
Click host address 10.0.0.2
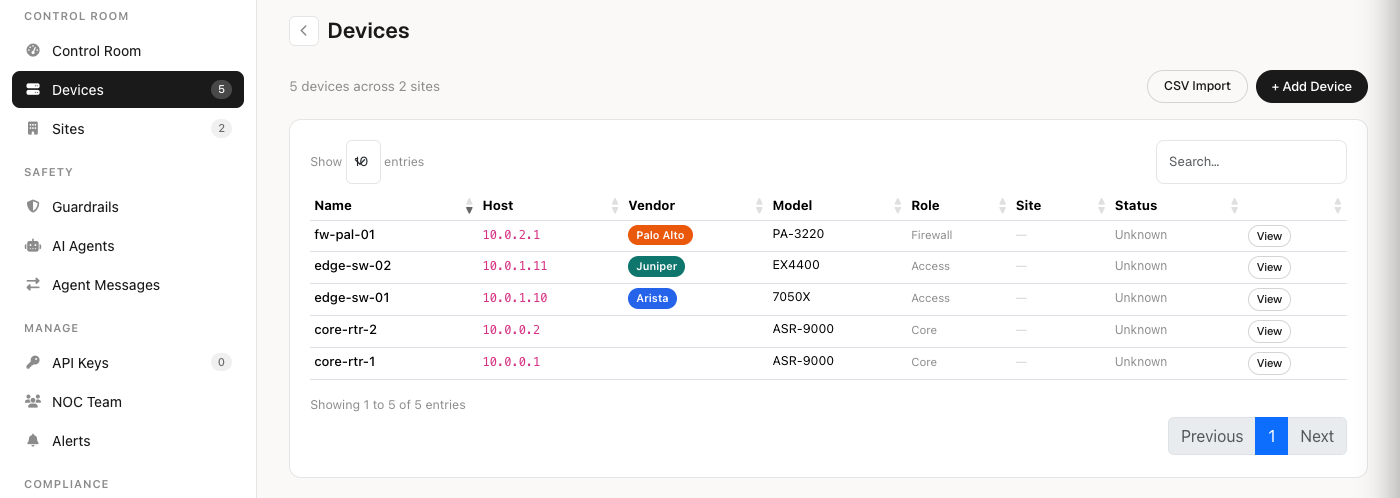click(x=511, y=330)
